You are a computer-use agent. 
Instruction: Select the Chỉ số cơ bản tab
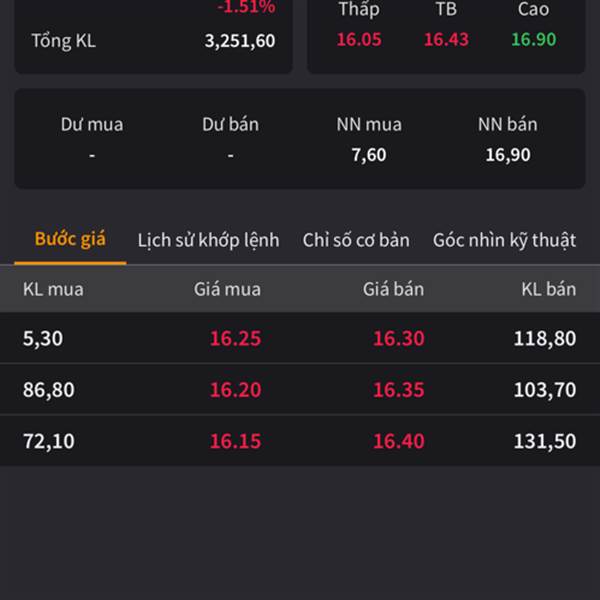pyautogui.click(x=356, y=240)
